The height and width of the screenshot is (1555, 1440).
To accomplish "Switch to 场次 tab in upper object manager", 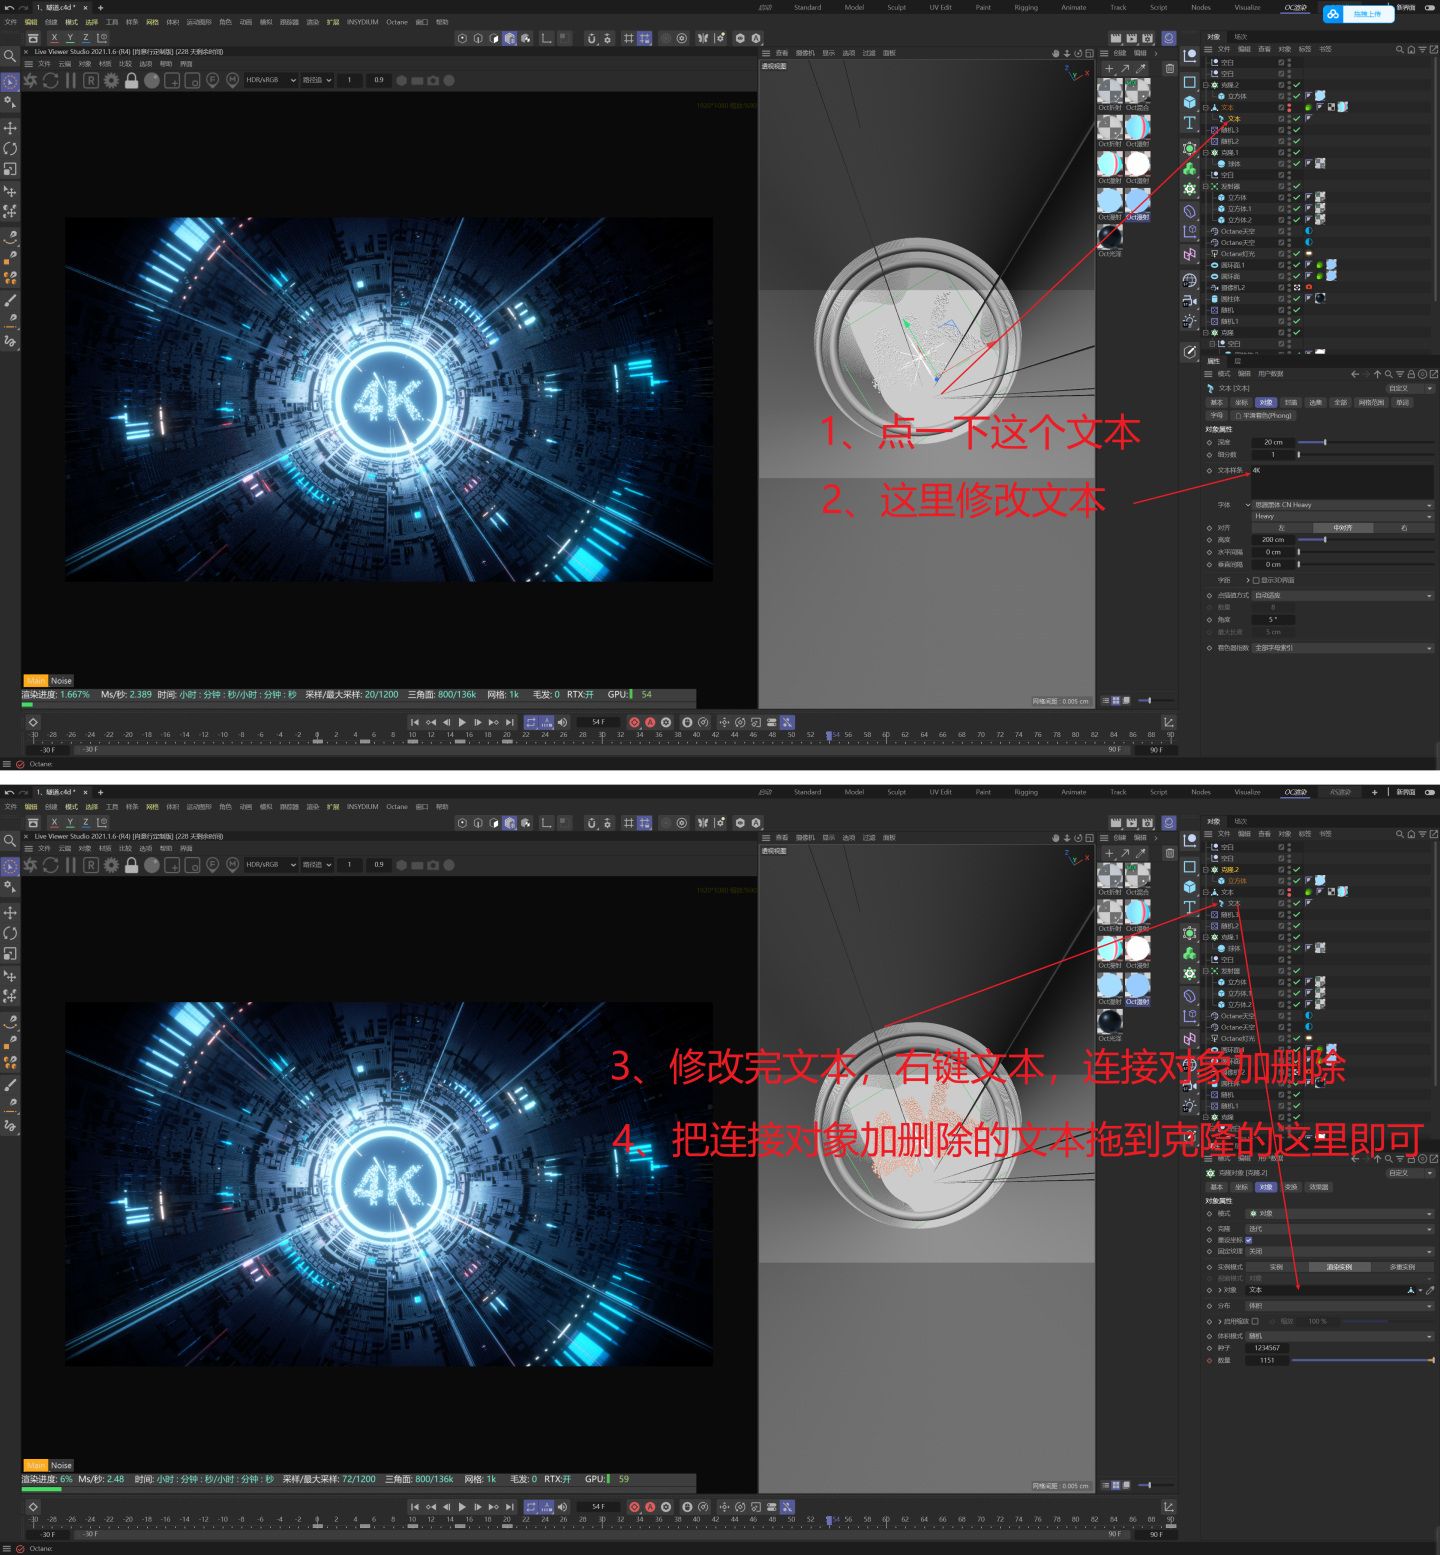I will point(1241,37).
